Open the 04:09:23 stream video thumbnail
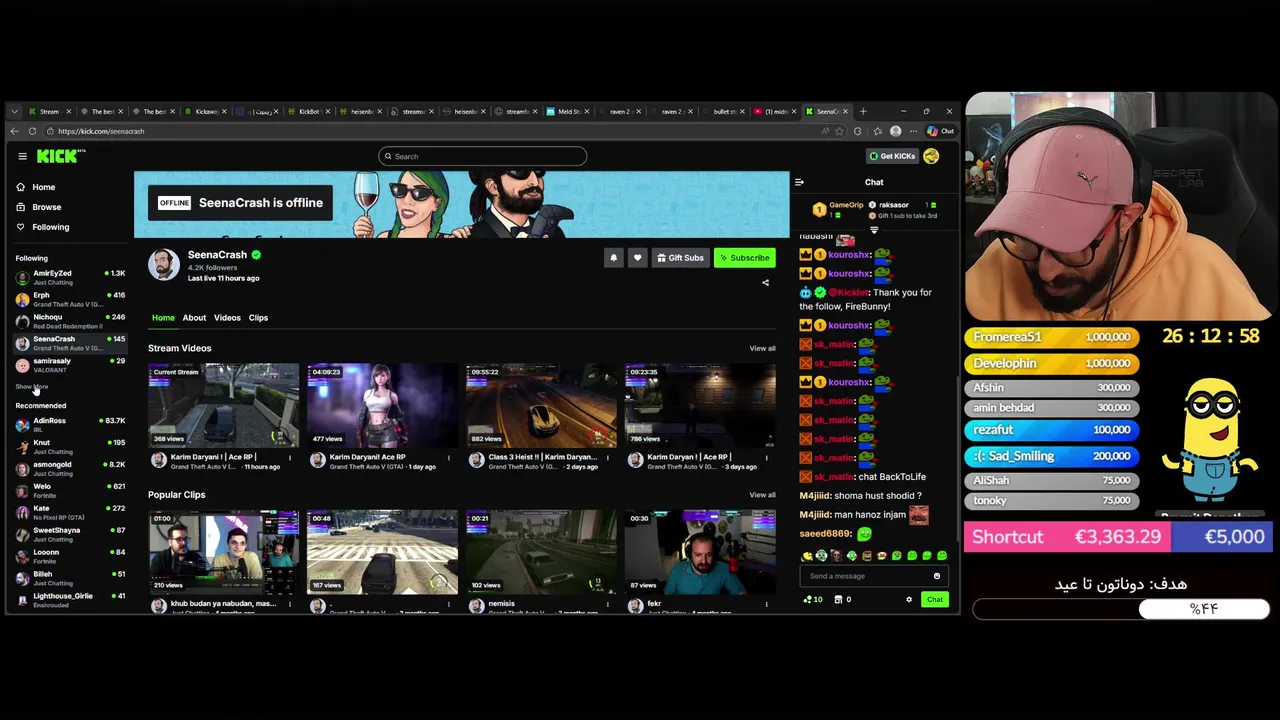This screenshot has width=1280, height=720. coord(382,405)
